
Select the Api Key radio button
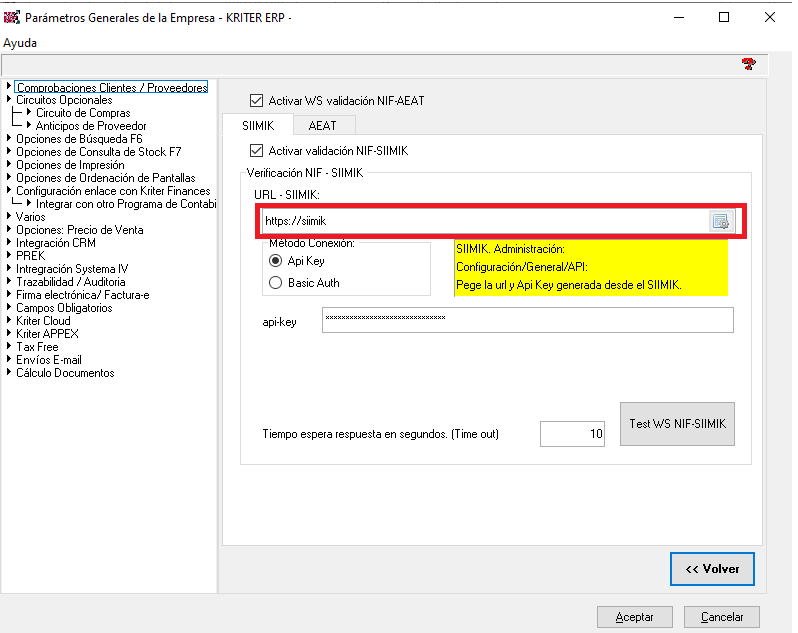point(276,260)
